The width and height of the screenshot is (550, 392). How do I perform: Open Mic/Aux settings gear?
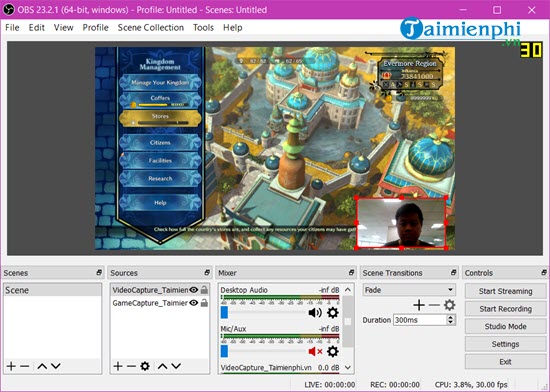coord(333,351)
